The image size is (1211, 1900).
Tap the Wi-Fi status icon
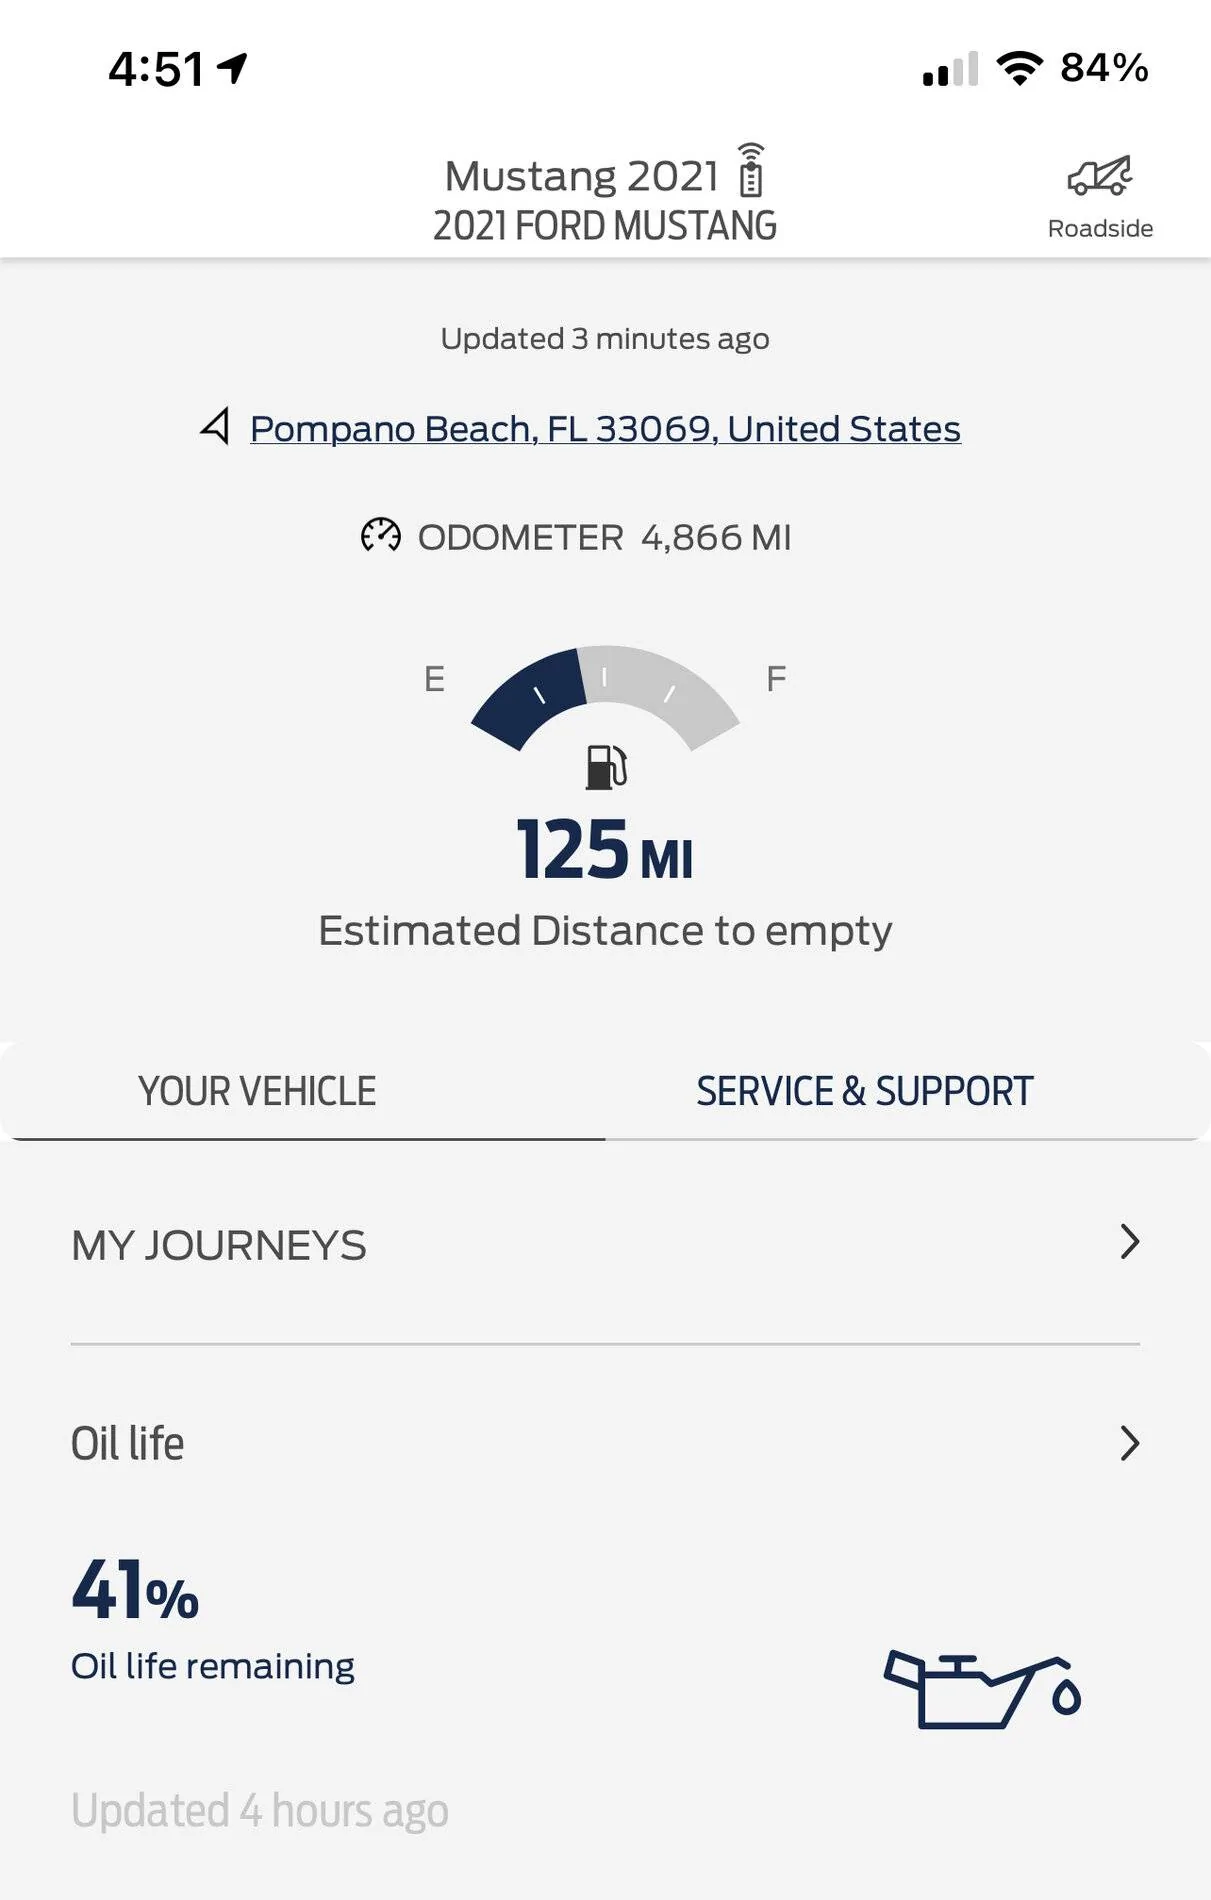[1019, 68]
